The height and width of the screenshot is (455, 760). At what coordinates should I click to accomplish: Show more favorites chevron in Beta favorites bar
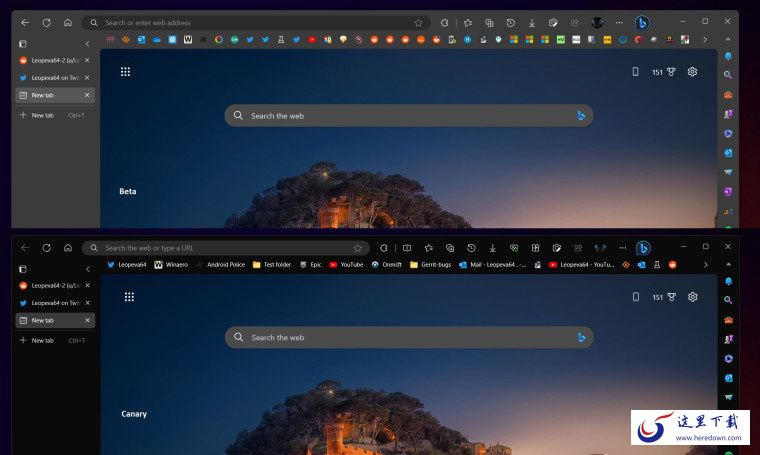tap(705, 40)
